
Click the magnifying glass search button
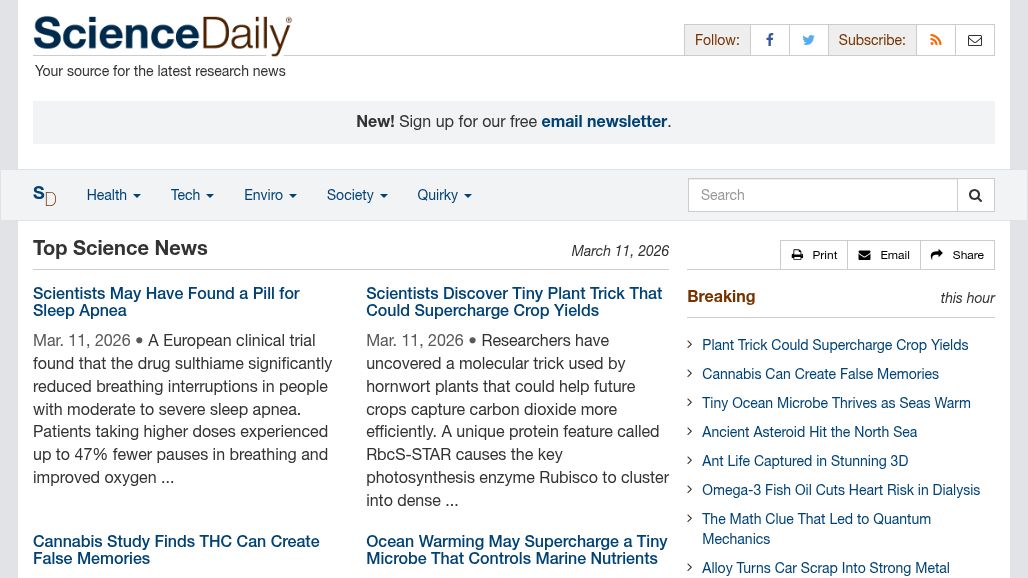click(x=976, y=195)
